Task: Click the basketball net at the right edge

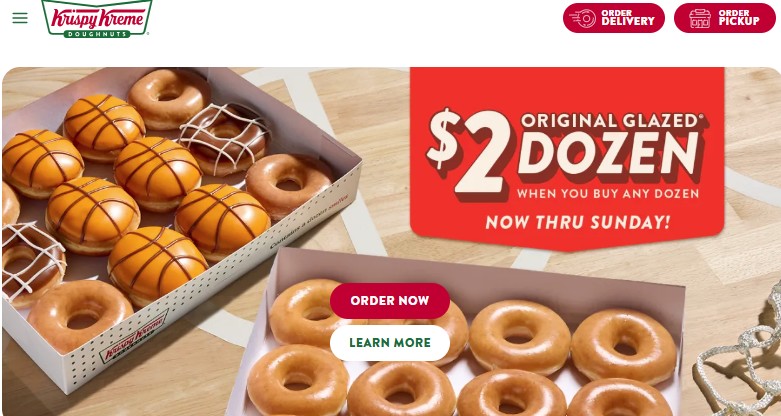Action: pyautogui.click(x=742, y=350)
